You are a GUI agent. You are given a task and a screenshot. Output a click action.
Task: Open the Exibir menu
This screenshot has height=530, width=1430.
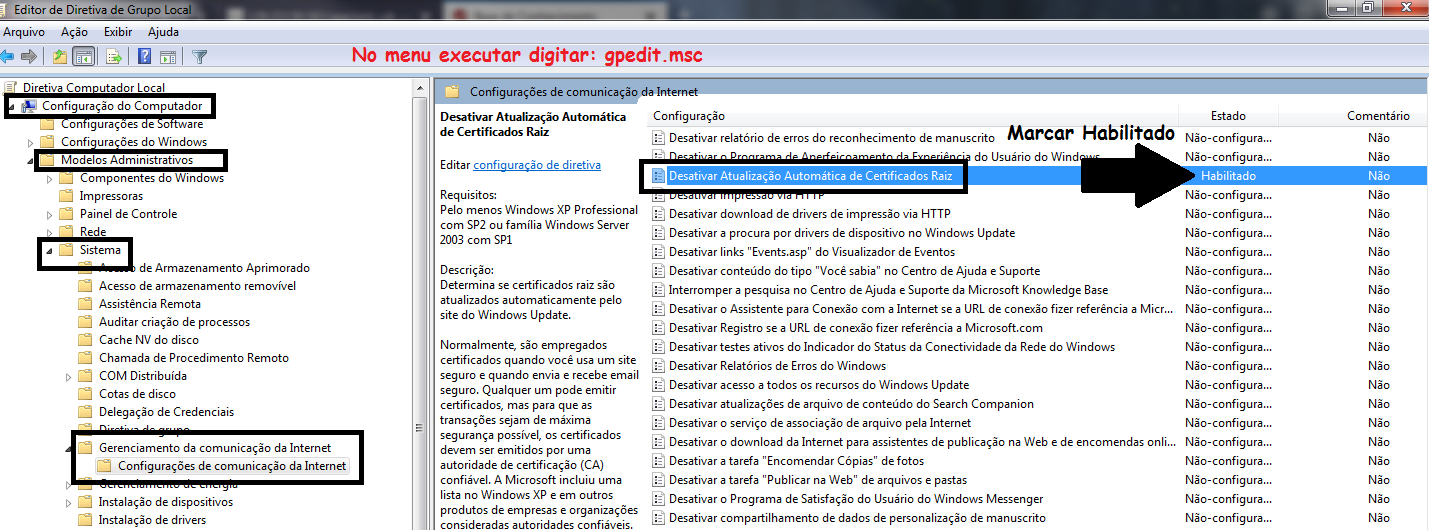pos(118,32)
